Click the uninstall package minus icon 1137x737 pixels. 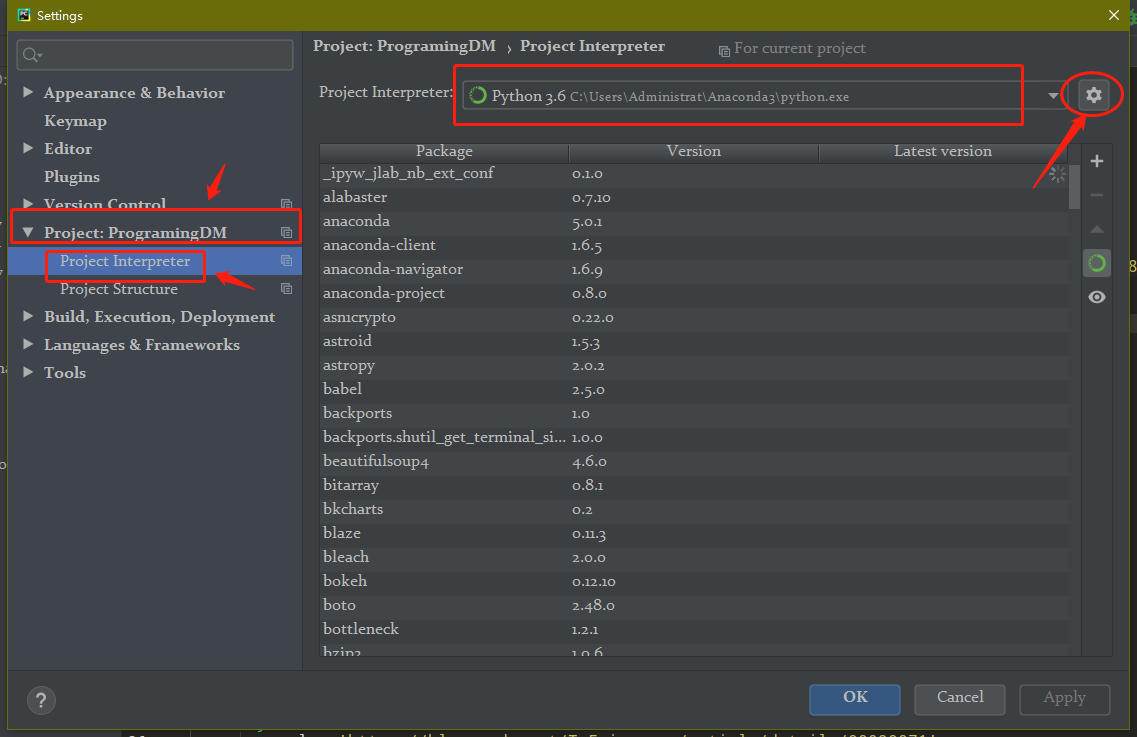pos(1097,194)
